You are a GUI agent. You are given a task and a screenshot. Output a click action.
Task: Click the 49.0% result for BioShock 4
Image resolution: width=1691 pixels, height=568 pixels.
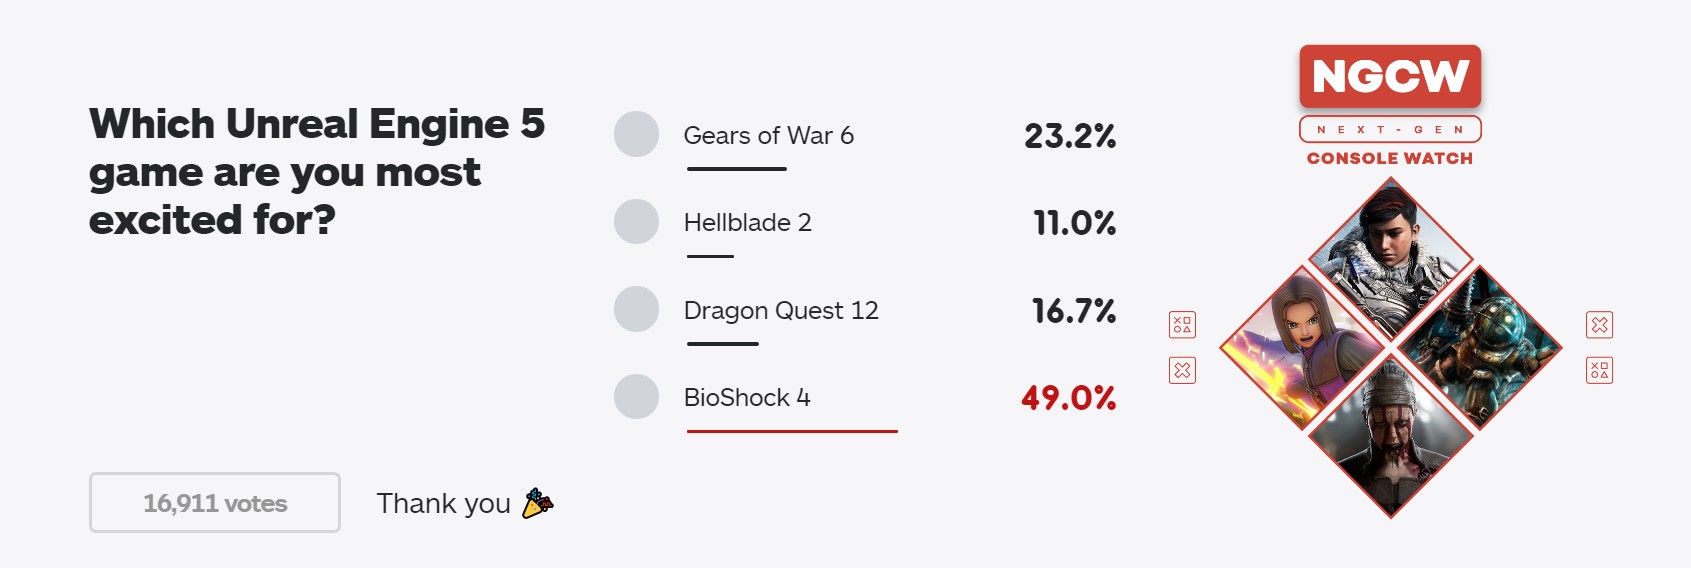[1068, 398]
